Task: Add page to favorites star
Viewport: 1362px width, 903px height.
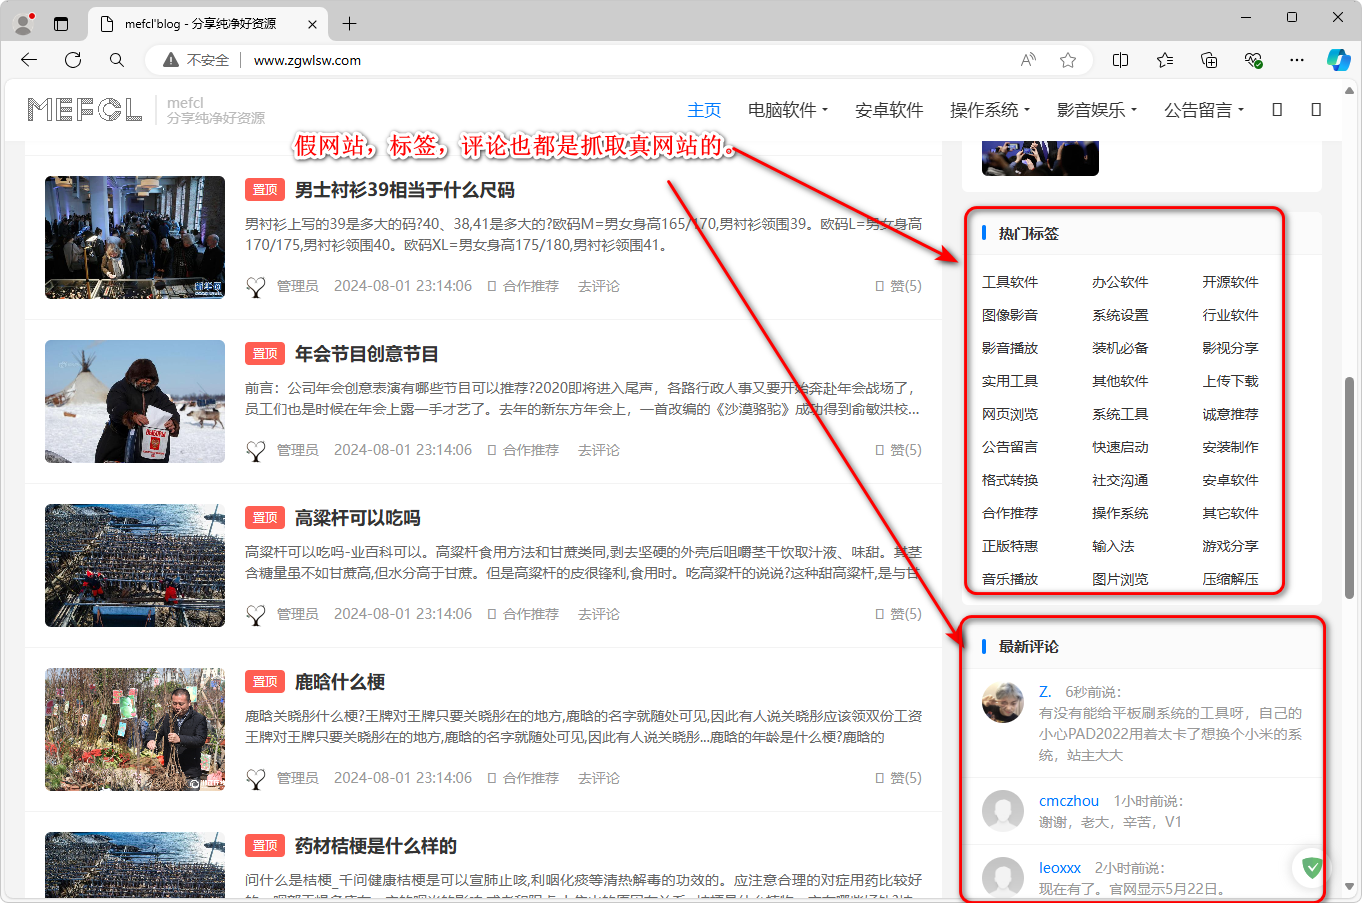Action: pos(1068,60)
